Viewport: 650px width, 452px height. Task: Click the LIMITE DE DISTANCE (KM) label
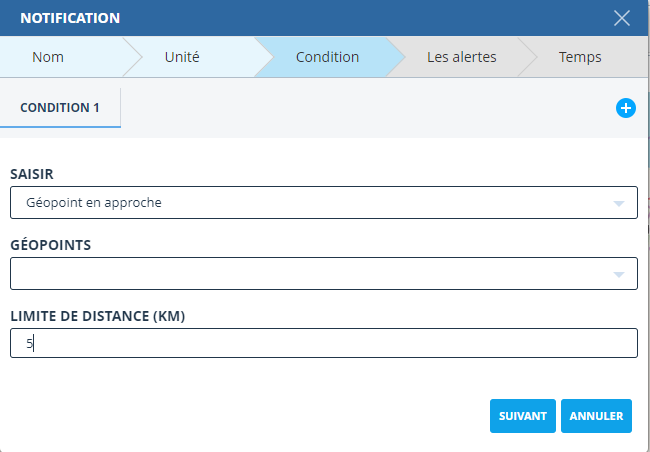[98, 316]
